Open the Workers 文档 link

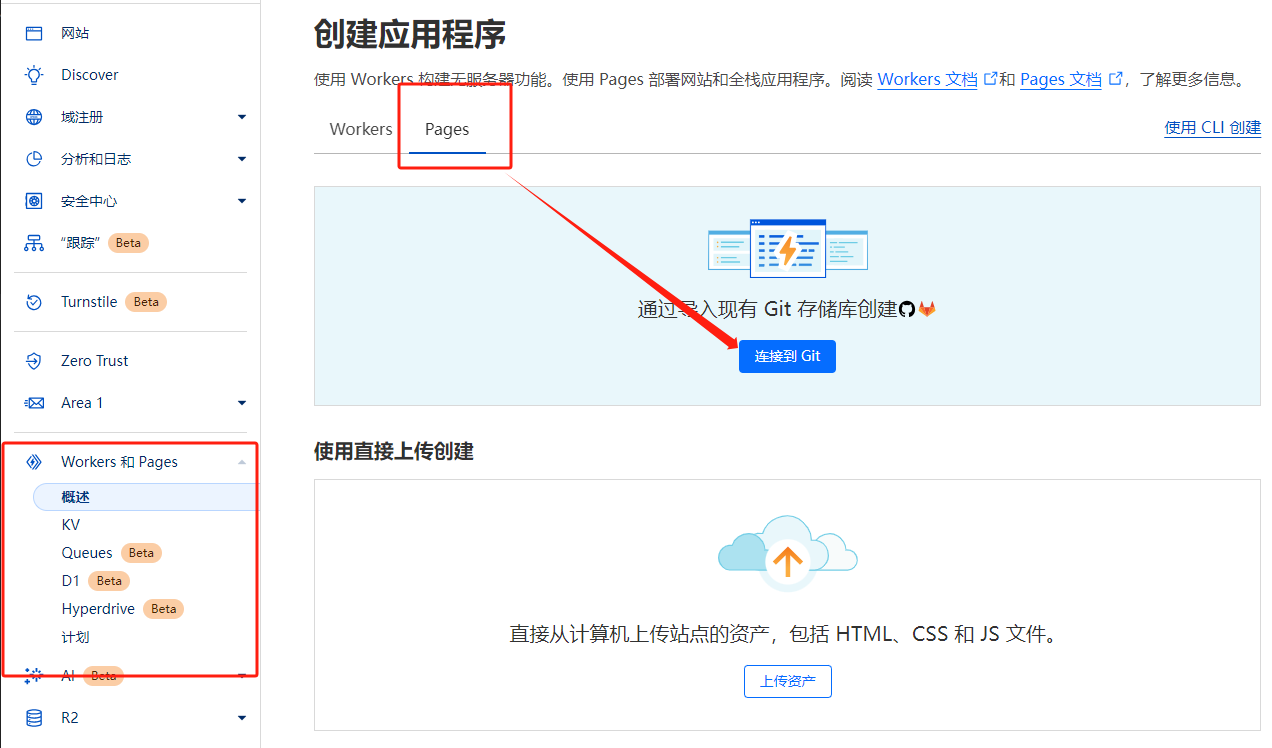927,80
